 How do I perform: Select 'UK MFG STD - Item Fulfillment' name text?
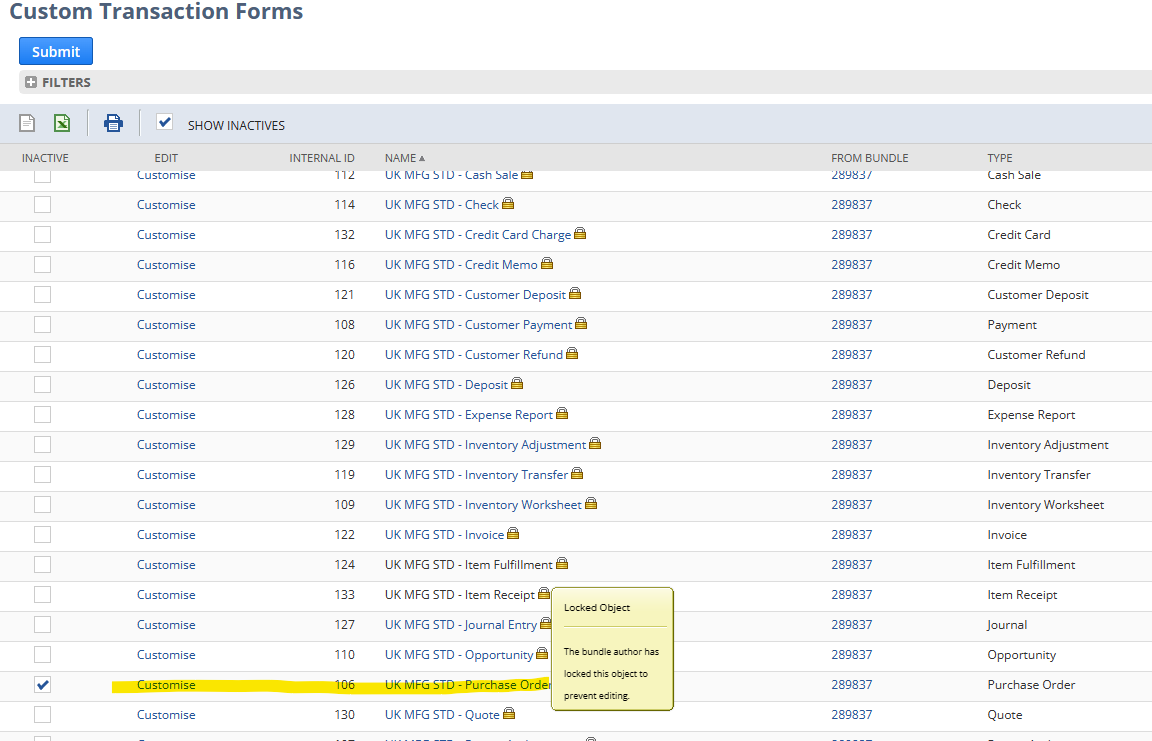tap(469, 565)
